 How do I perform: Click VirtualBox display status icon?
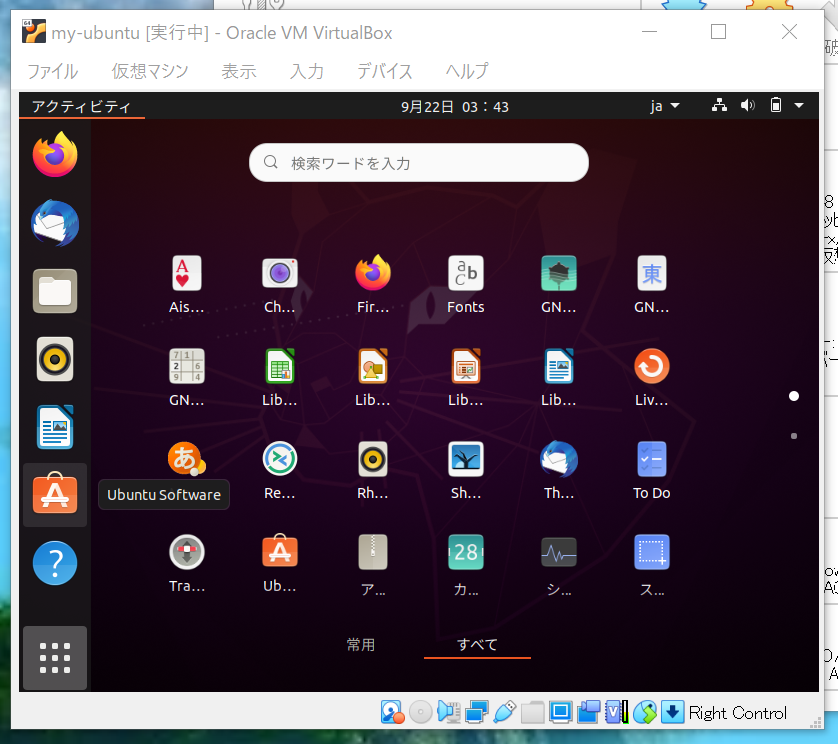pos(561,712)
